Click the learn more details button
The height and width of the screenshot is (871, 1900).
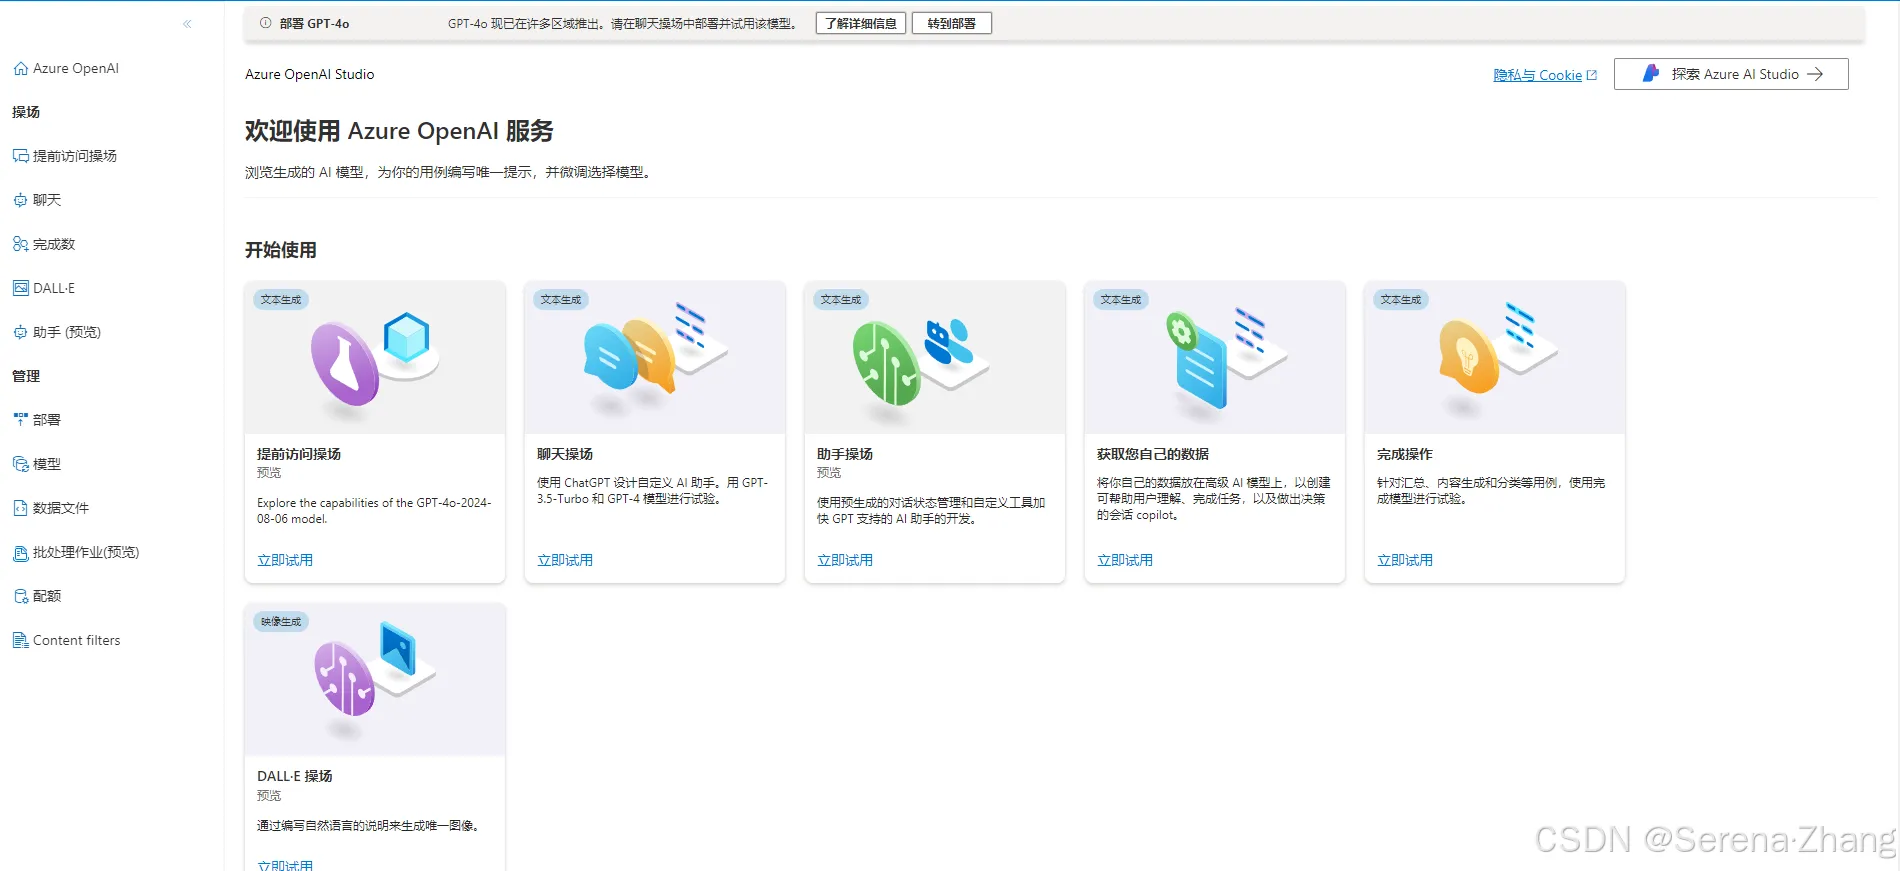[x=860, y=24]
